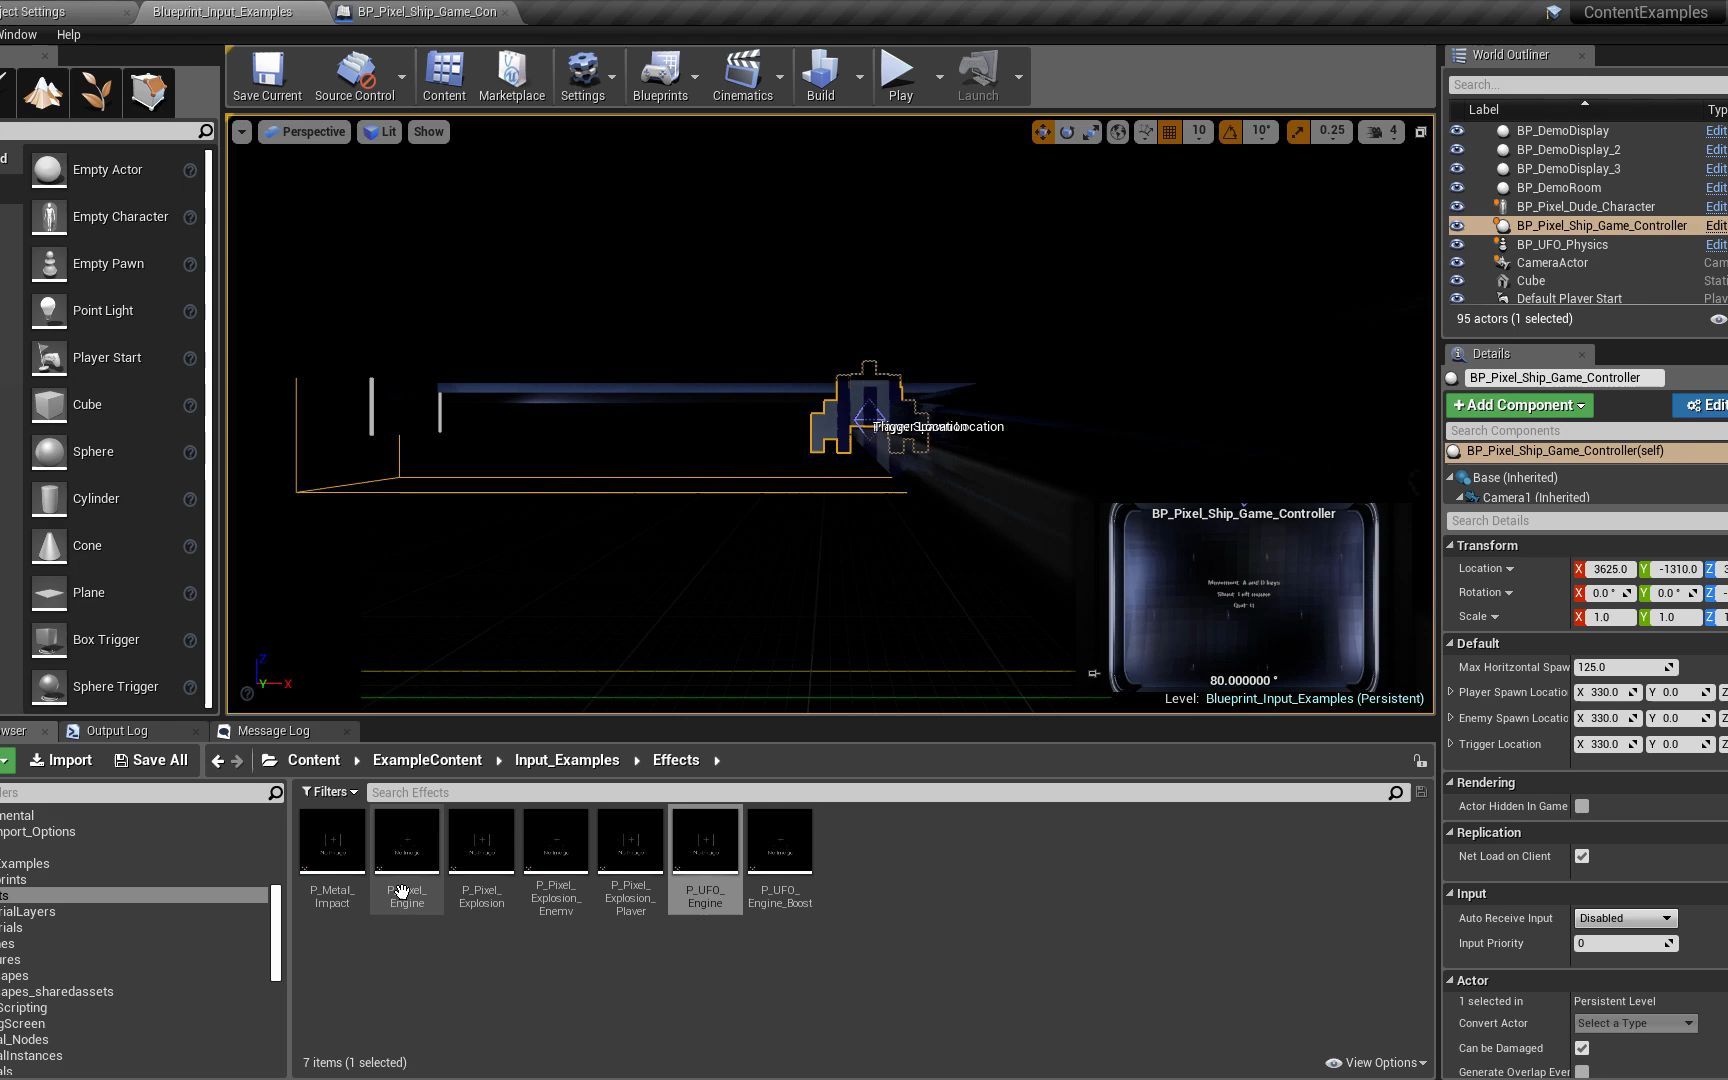Click the Add Component button

pos(1519,406)
